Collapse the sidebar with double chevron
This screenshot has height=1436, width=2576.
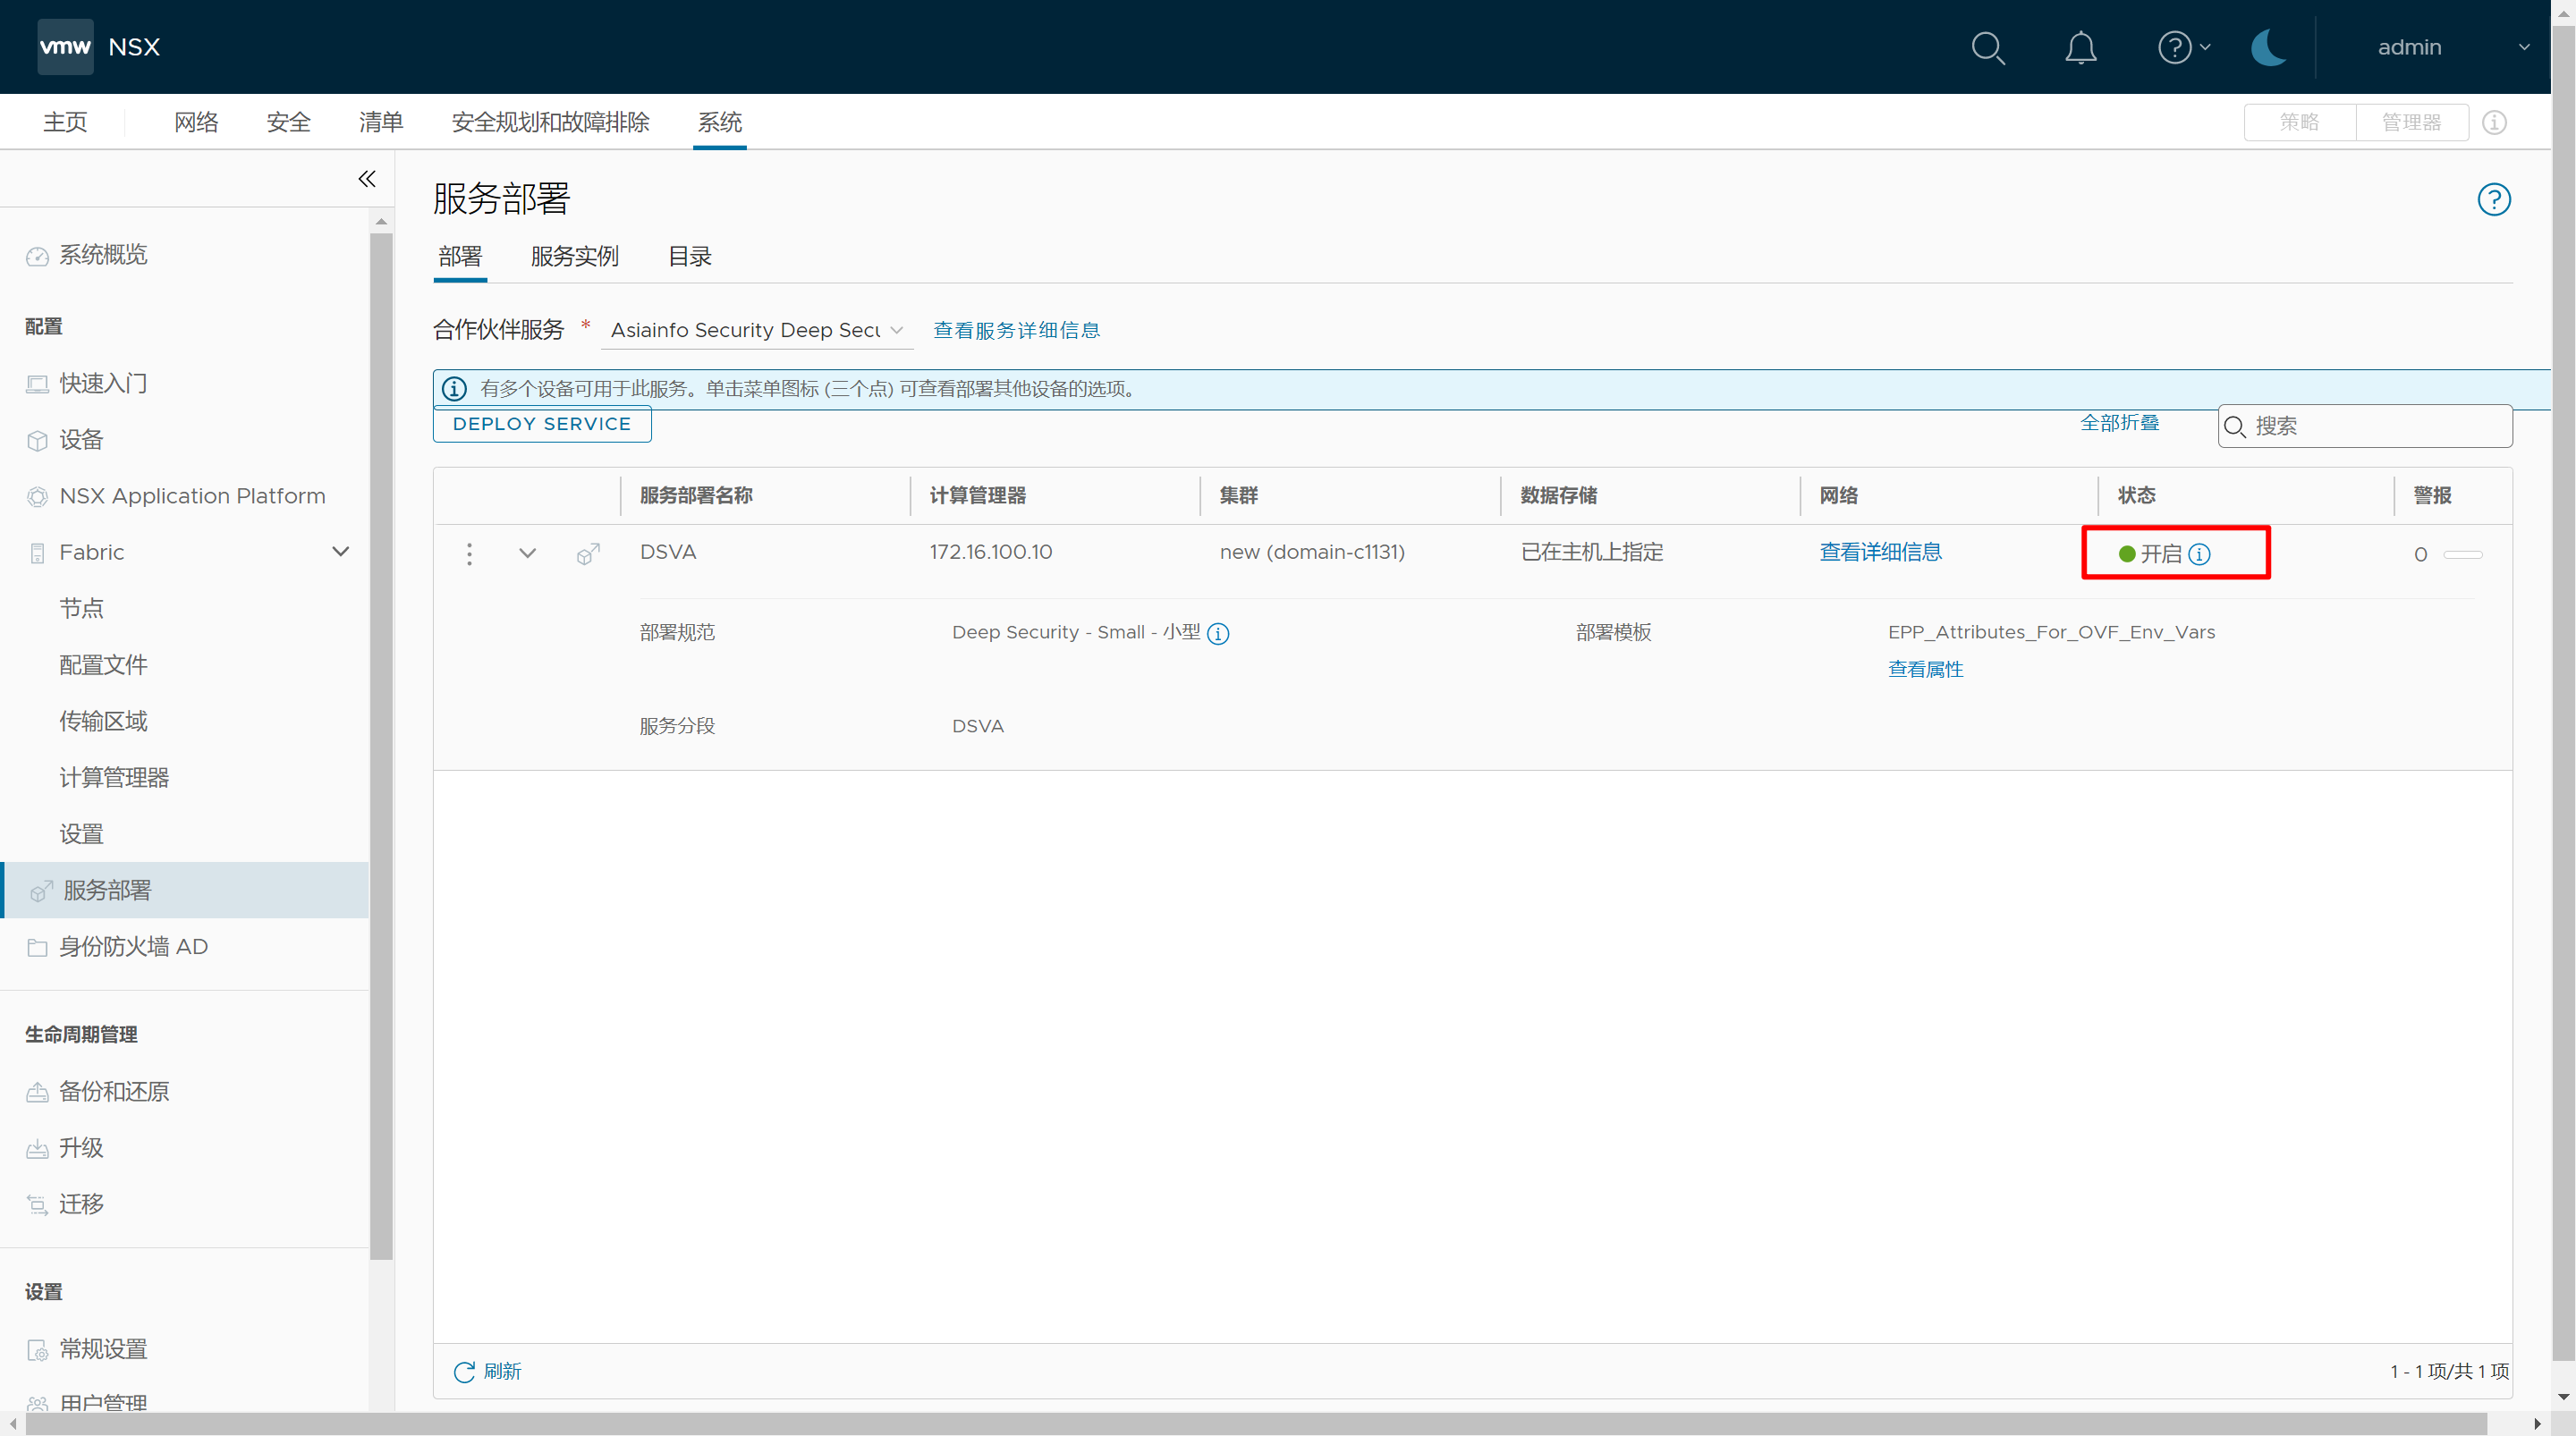pyautogui.click(x=367, y=179)
